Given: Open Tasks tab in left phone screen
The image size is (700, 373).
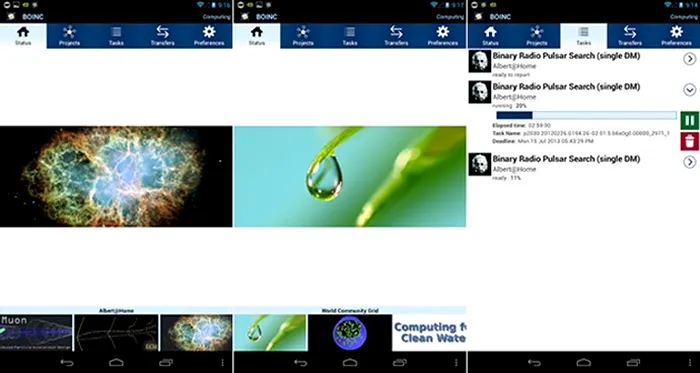Looking at the screenshot, I should (x=116, y=36).
